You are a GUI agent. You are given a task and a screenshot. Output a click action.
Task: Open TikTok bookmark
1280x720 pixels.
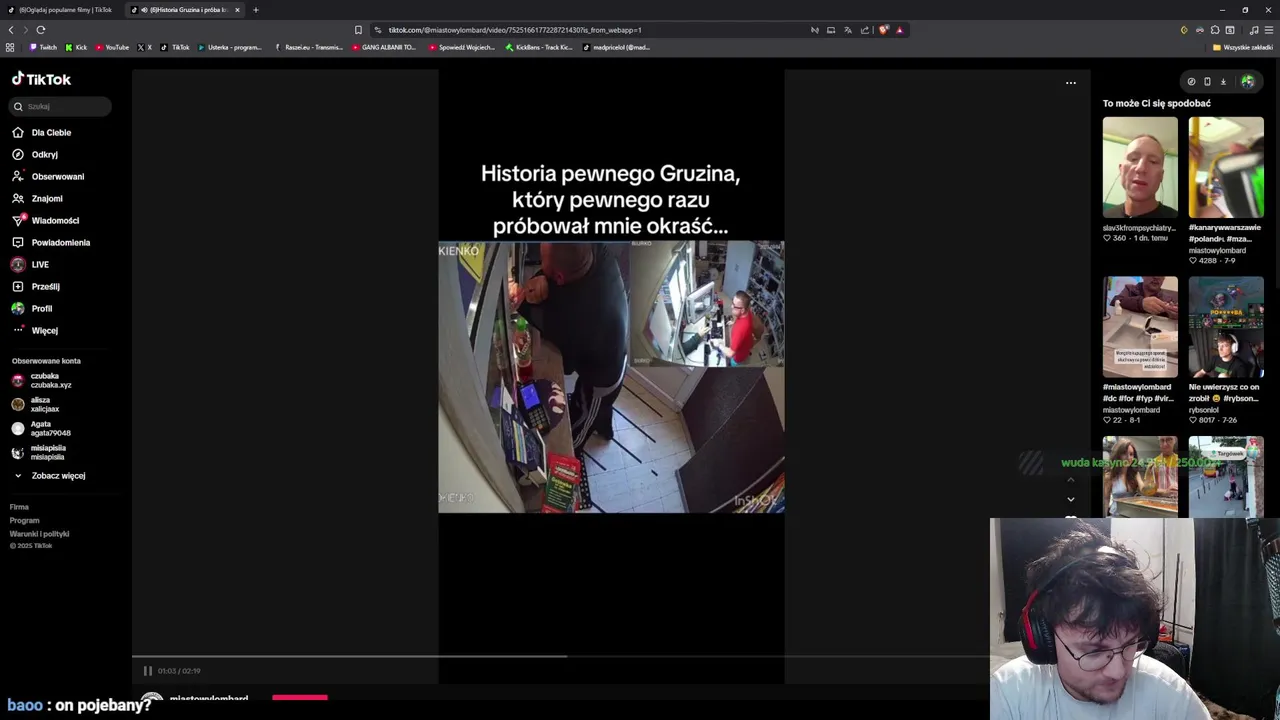click(x=175, y=47)
